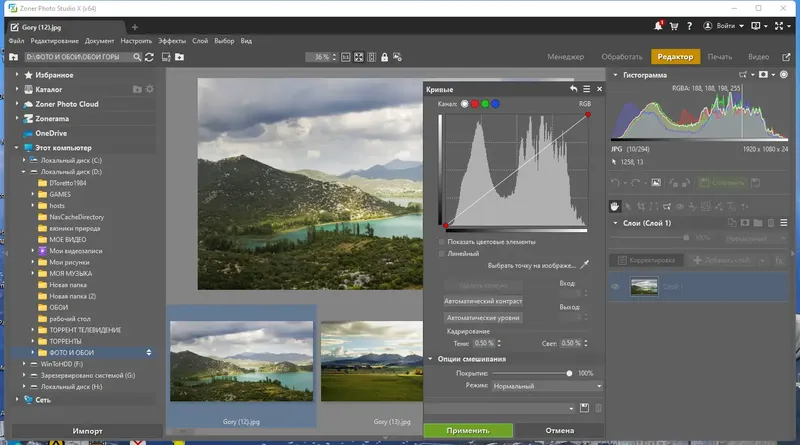Click the eyedropper to pick image point

click(585, 265)
